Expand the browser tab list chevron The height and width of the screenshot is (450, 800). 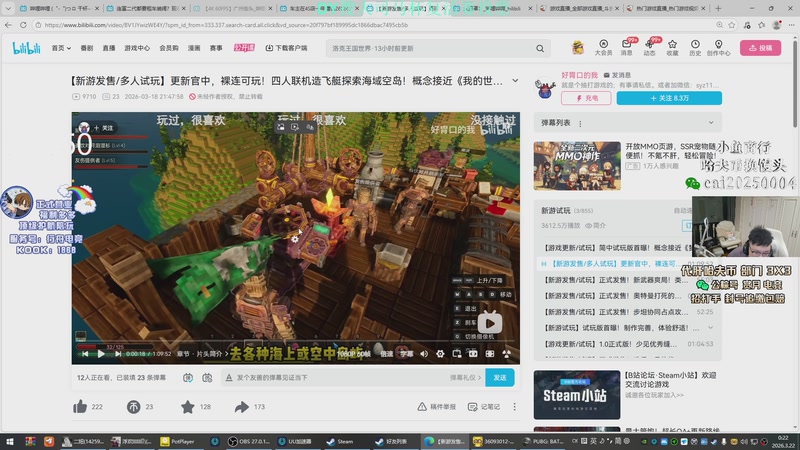click(8, 9)
